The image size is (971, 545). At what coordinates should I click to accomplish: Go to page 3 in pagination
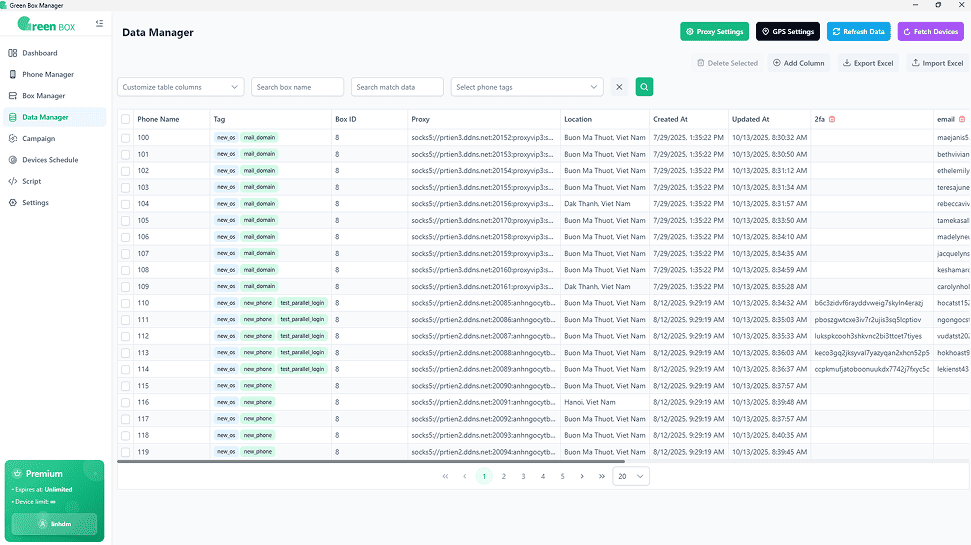point(523,476)
